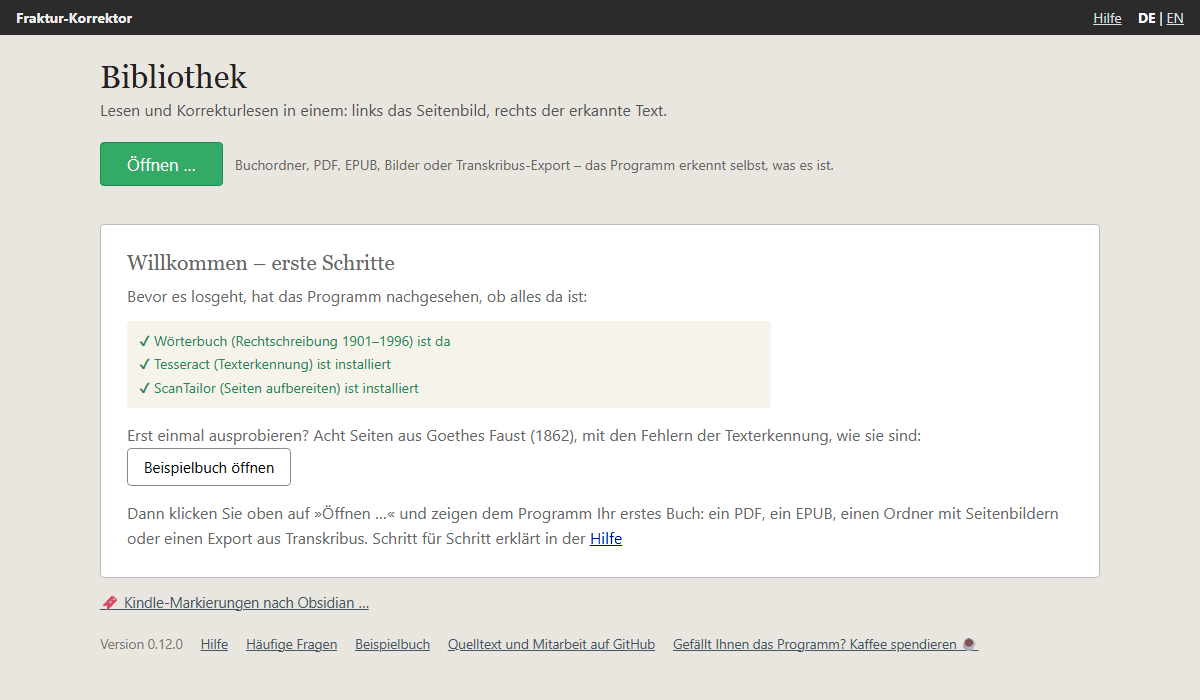Click the Willkommen – erste Schritte heading
This screenshot has width=1200, height=700.
click(x=261, y=263)
